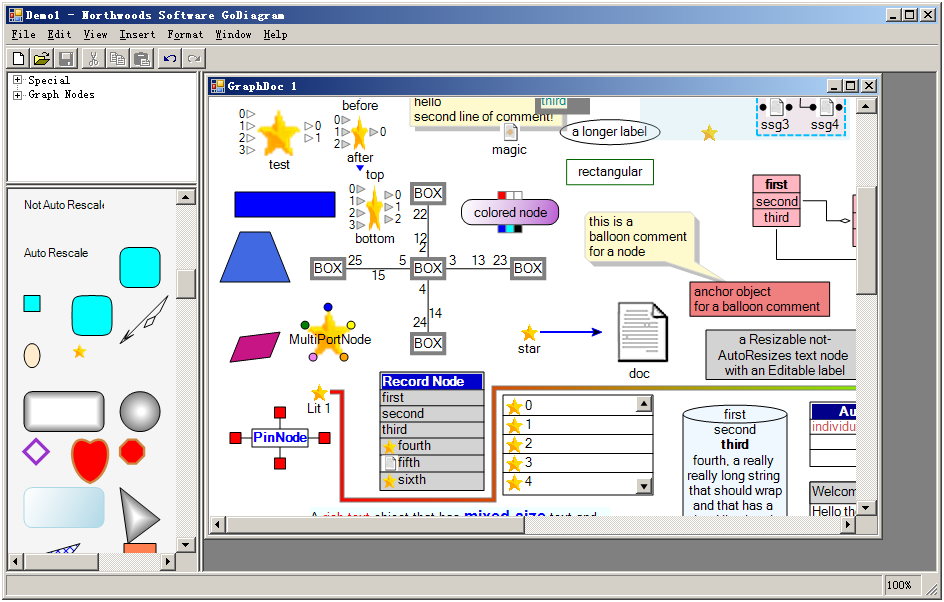Image resolution: width=944 pixels, height=602 pixels.
Task: Click the red swatch on colored node
Action: pos(502,196)
